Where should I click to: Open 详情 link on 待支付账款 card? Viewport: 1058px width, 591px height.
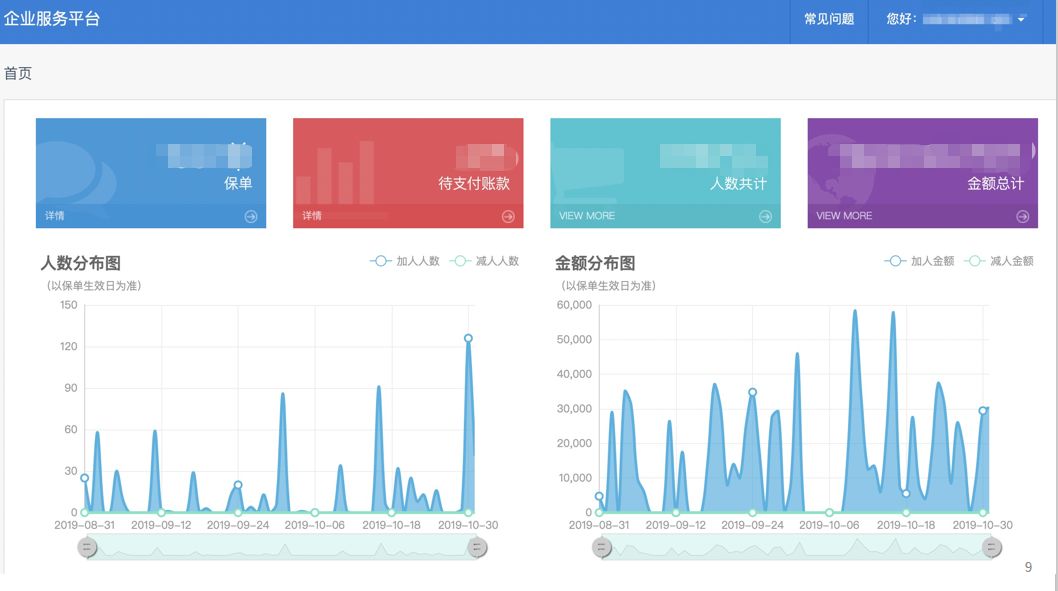pyautogui.click(x=312, y=216)
